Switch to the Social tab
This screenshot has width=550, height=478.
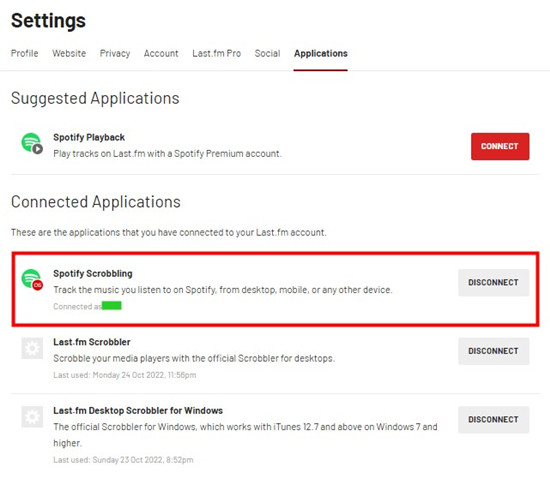tap(267, 53)
